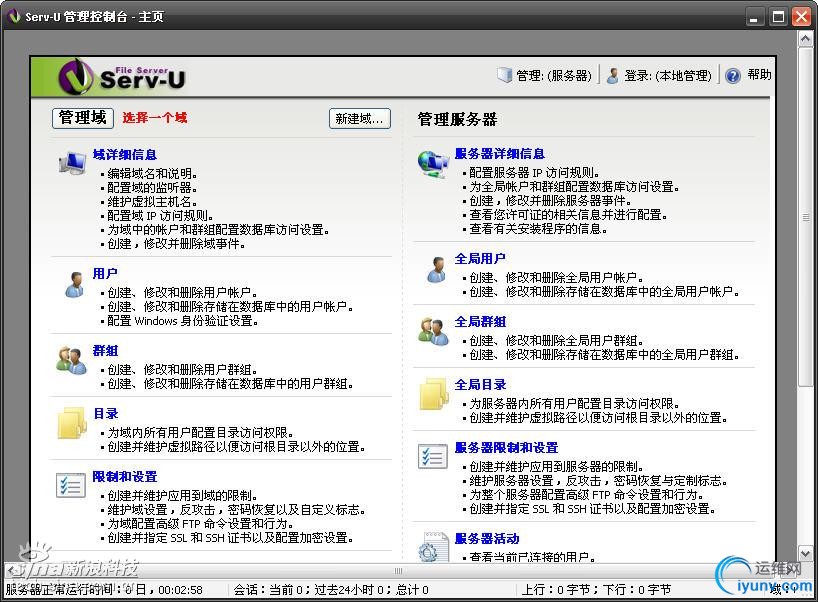Viewport: 818px width, 602px height.
Task: Click the text 创建，修改并删除域事件。
Action: [x=176, y=244]
